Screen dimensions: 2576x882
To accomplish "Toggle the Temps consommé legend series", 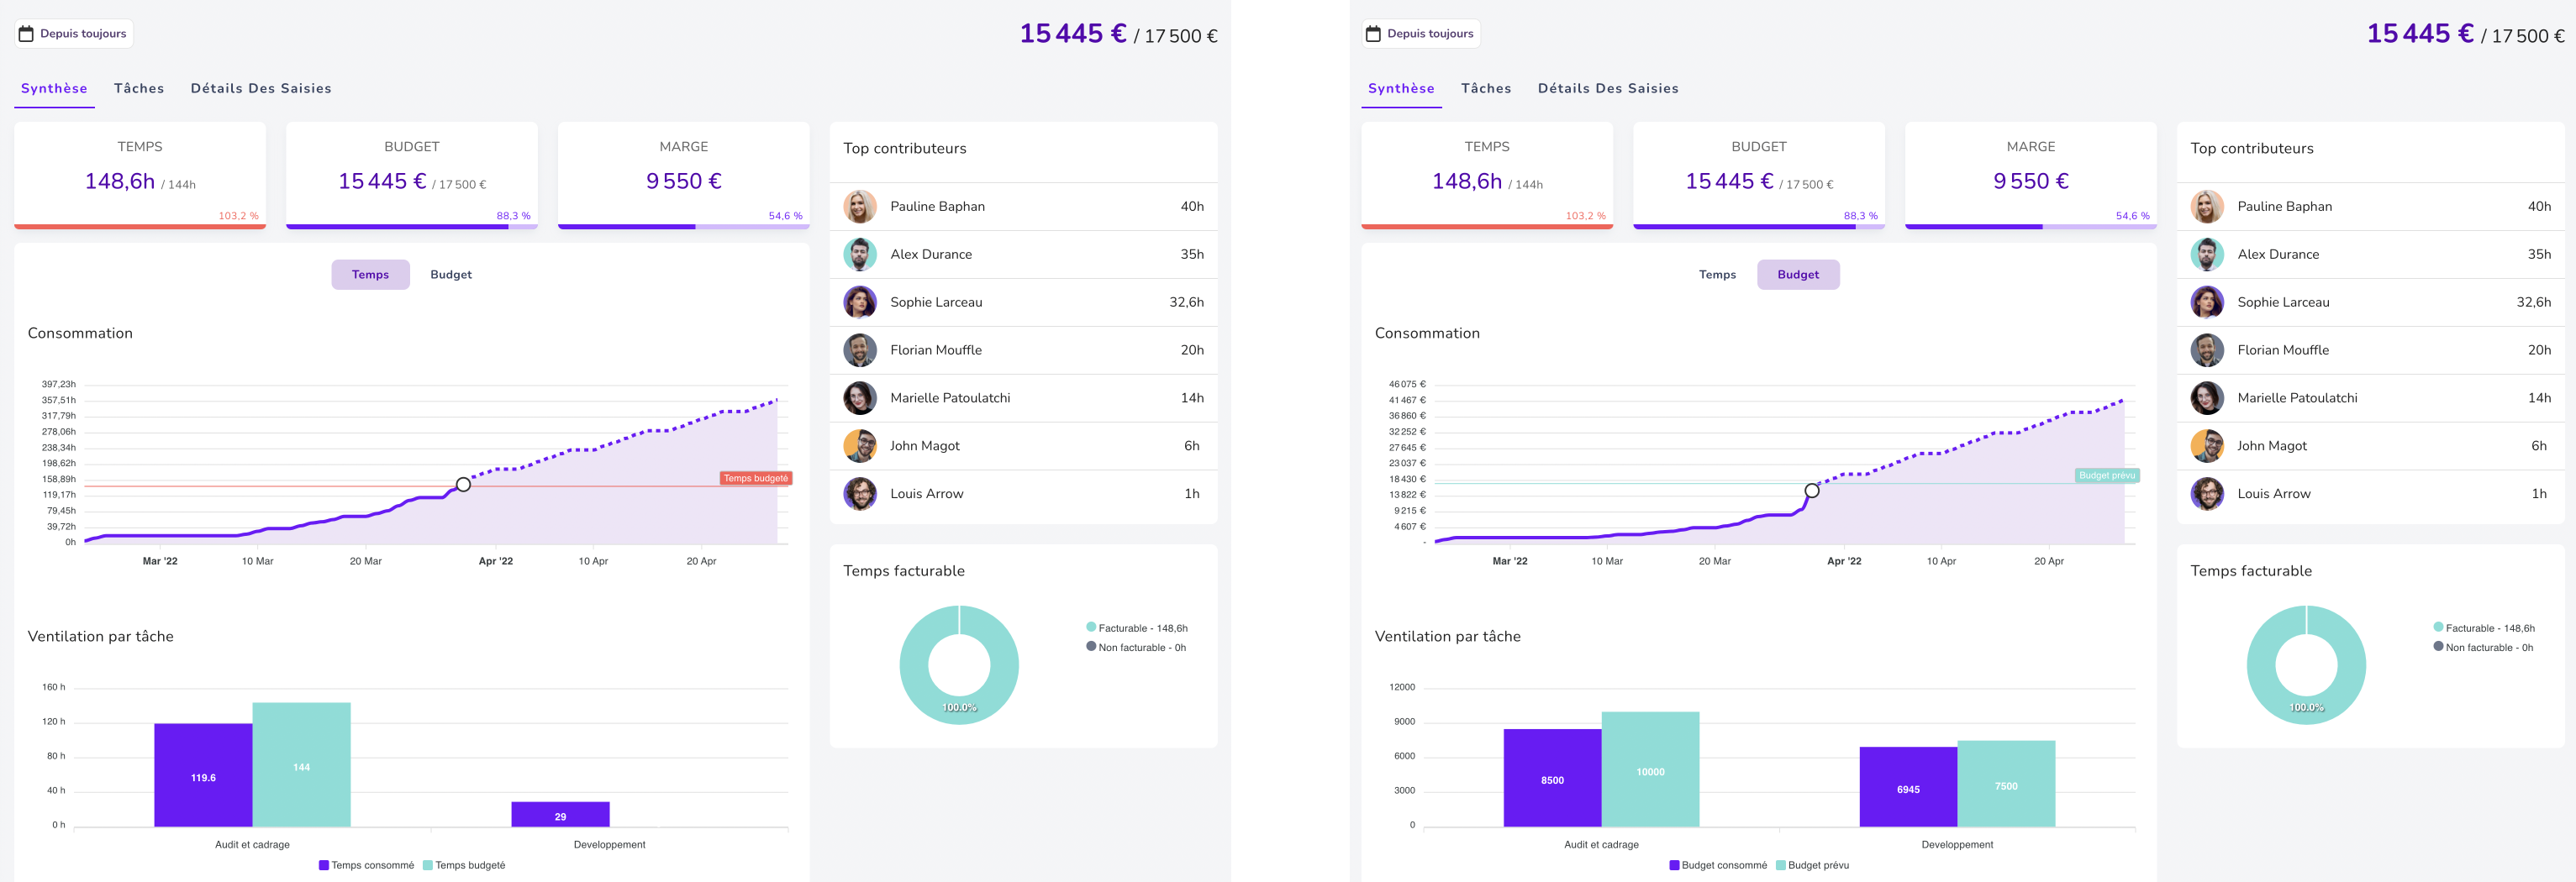I will (x=366, y=866).
